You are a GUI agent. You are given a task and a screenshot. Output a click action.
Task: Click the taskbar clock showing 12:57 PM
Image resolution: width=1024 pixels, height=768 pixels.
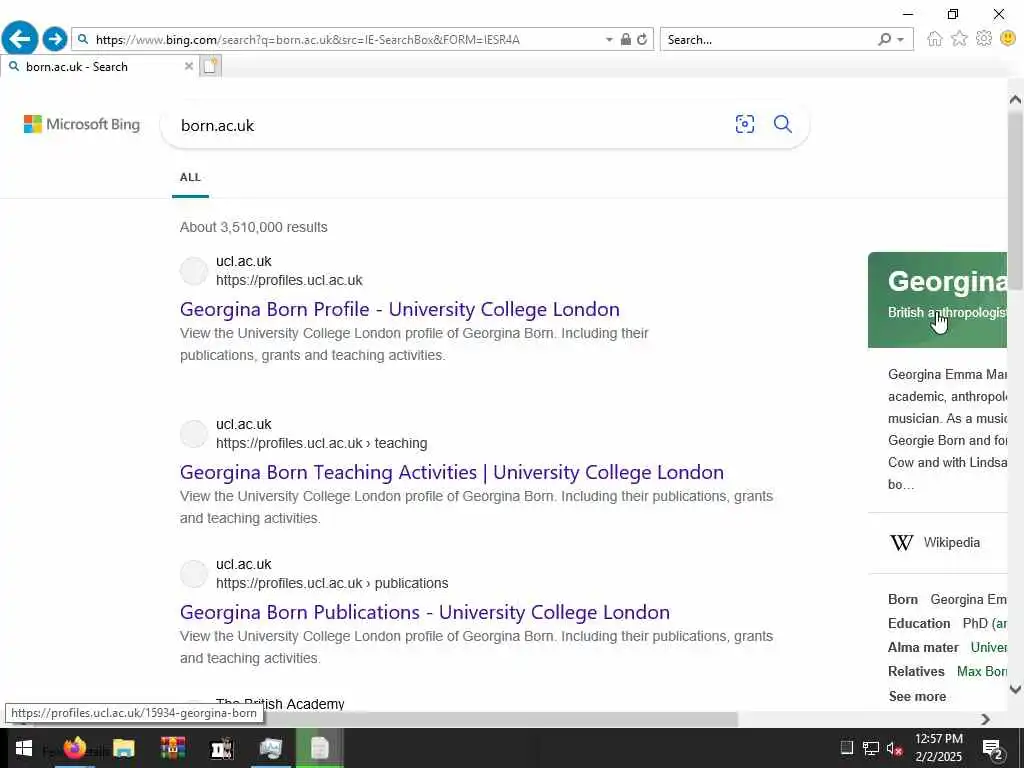pos(938,739)
